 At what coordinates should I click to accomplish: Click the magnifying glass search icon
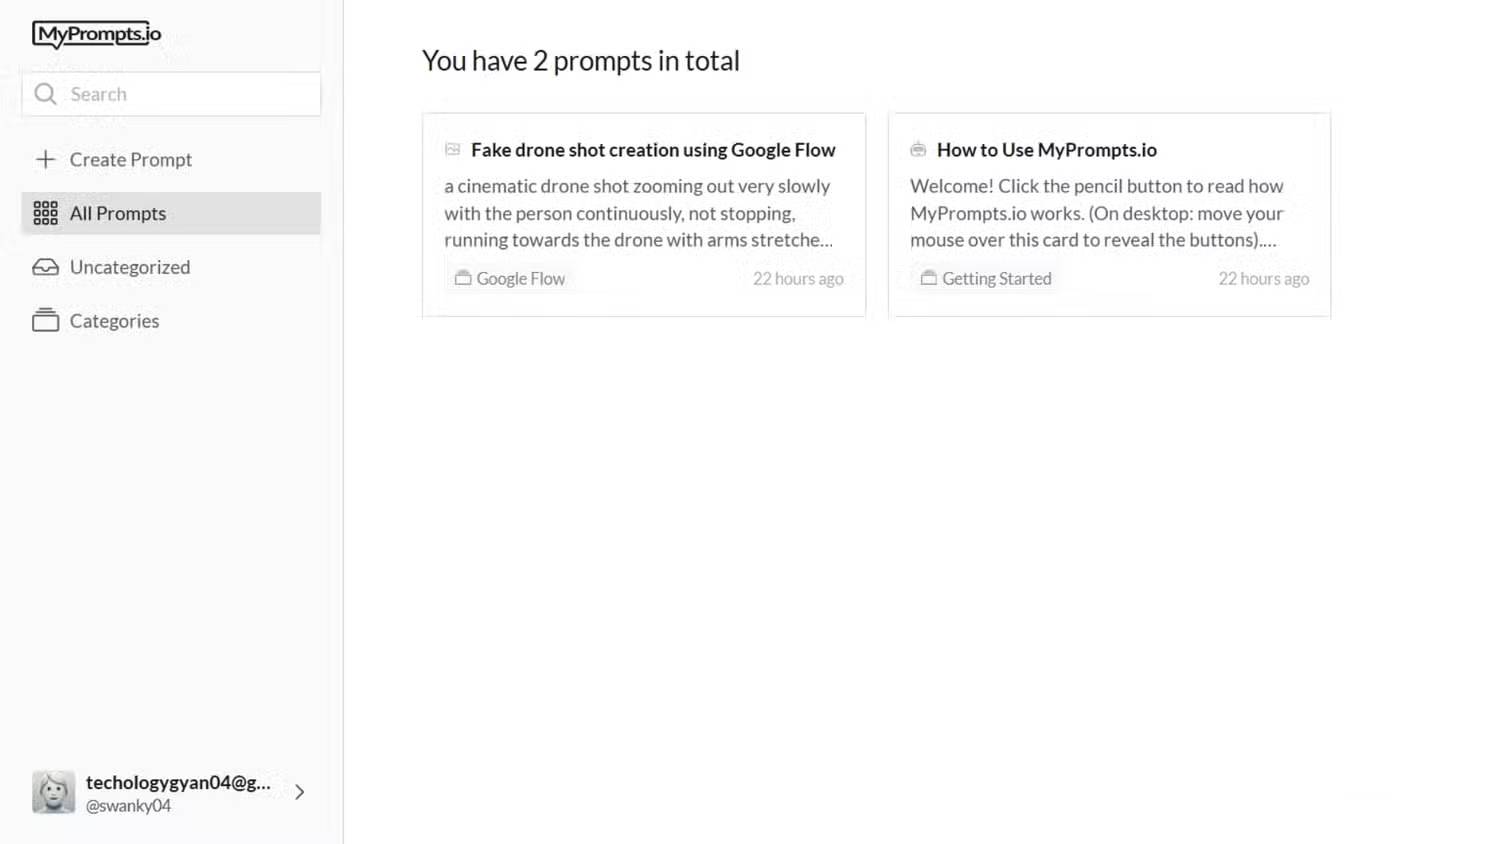pyautogui.click(x=45, y=94)
